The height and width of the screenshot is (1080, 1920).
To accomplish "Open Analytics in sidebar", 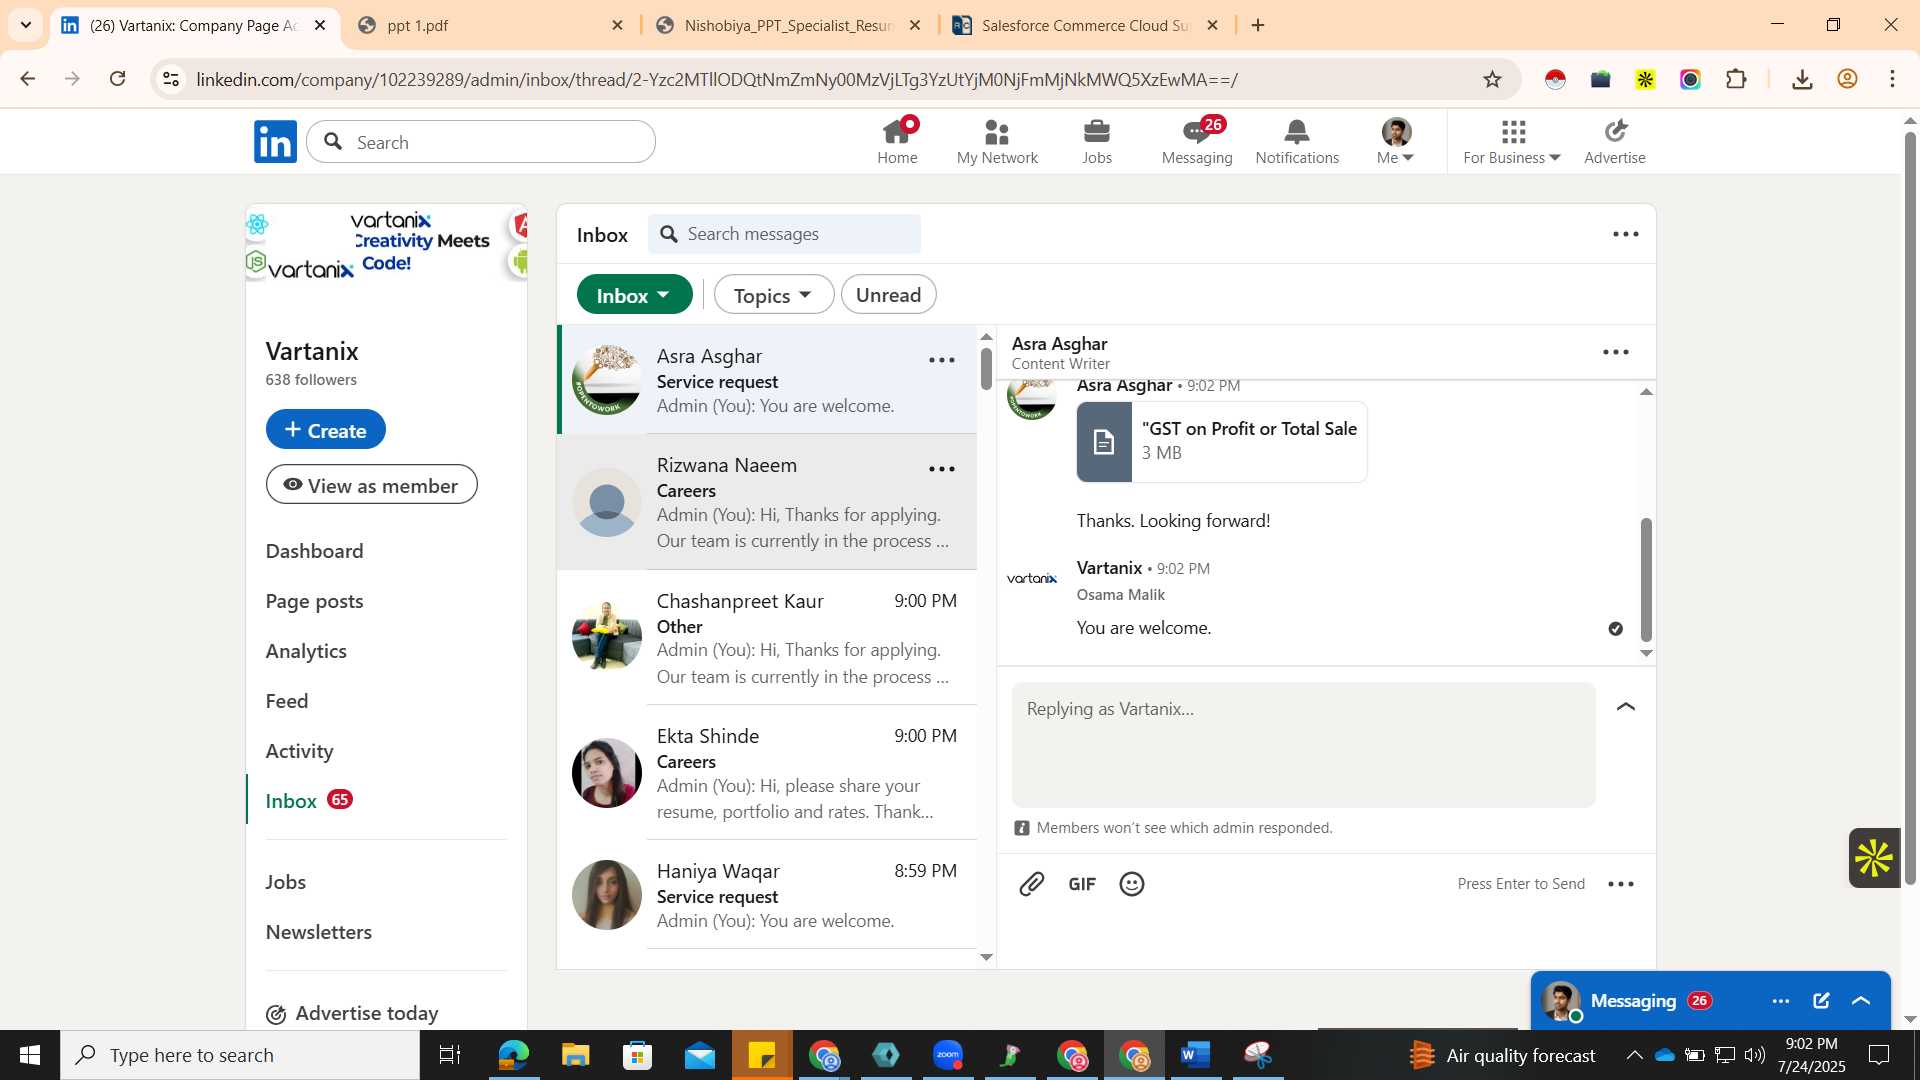I will click(x=306, y=651).
